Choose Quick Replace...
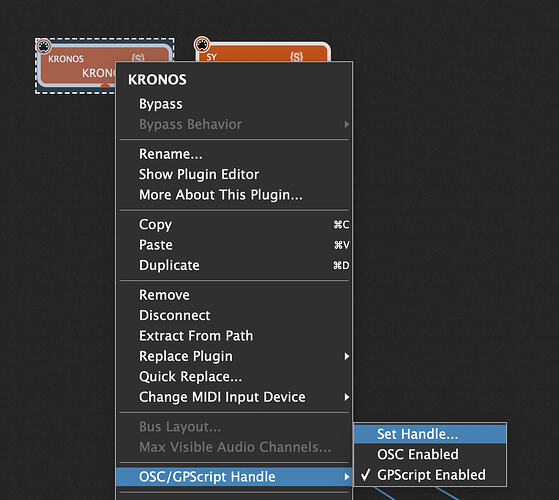Screen dimensions: 559x500 234,377
